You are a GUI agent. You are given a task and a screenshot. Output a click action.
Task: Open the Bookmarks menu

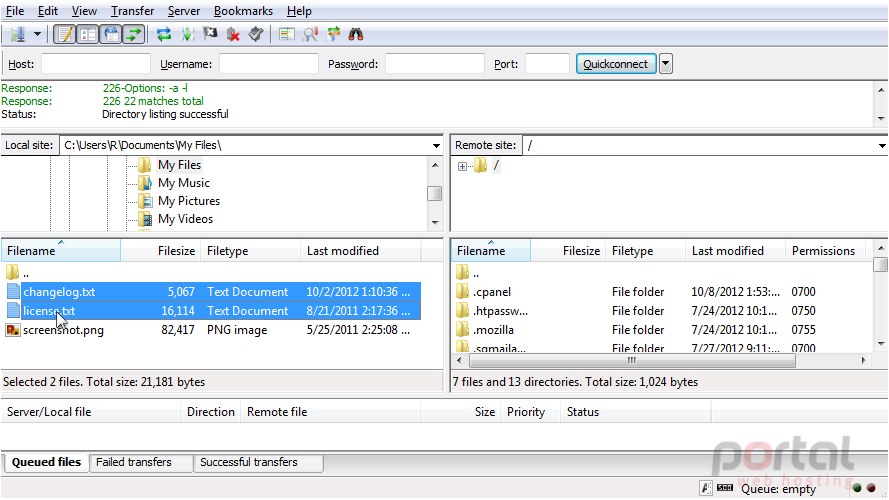(x=243, y=11)
